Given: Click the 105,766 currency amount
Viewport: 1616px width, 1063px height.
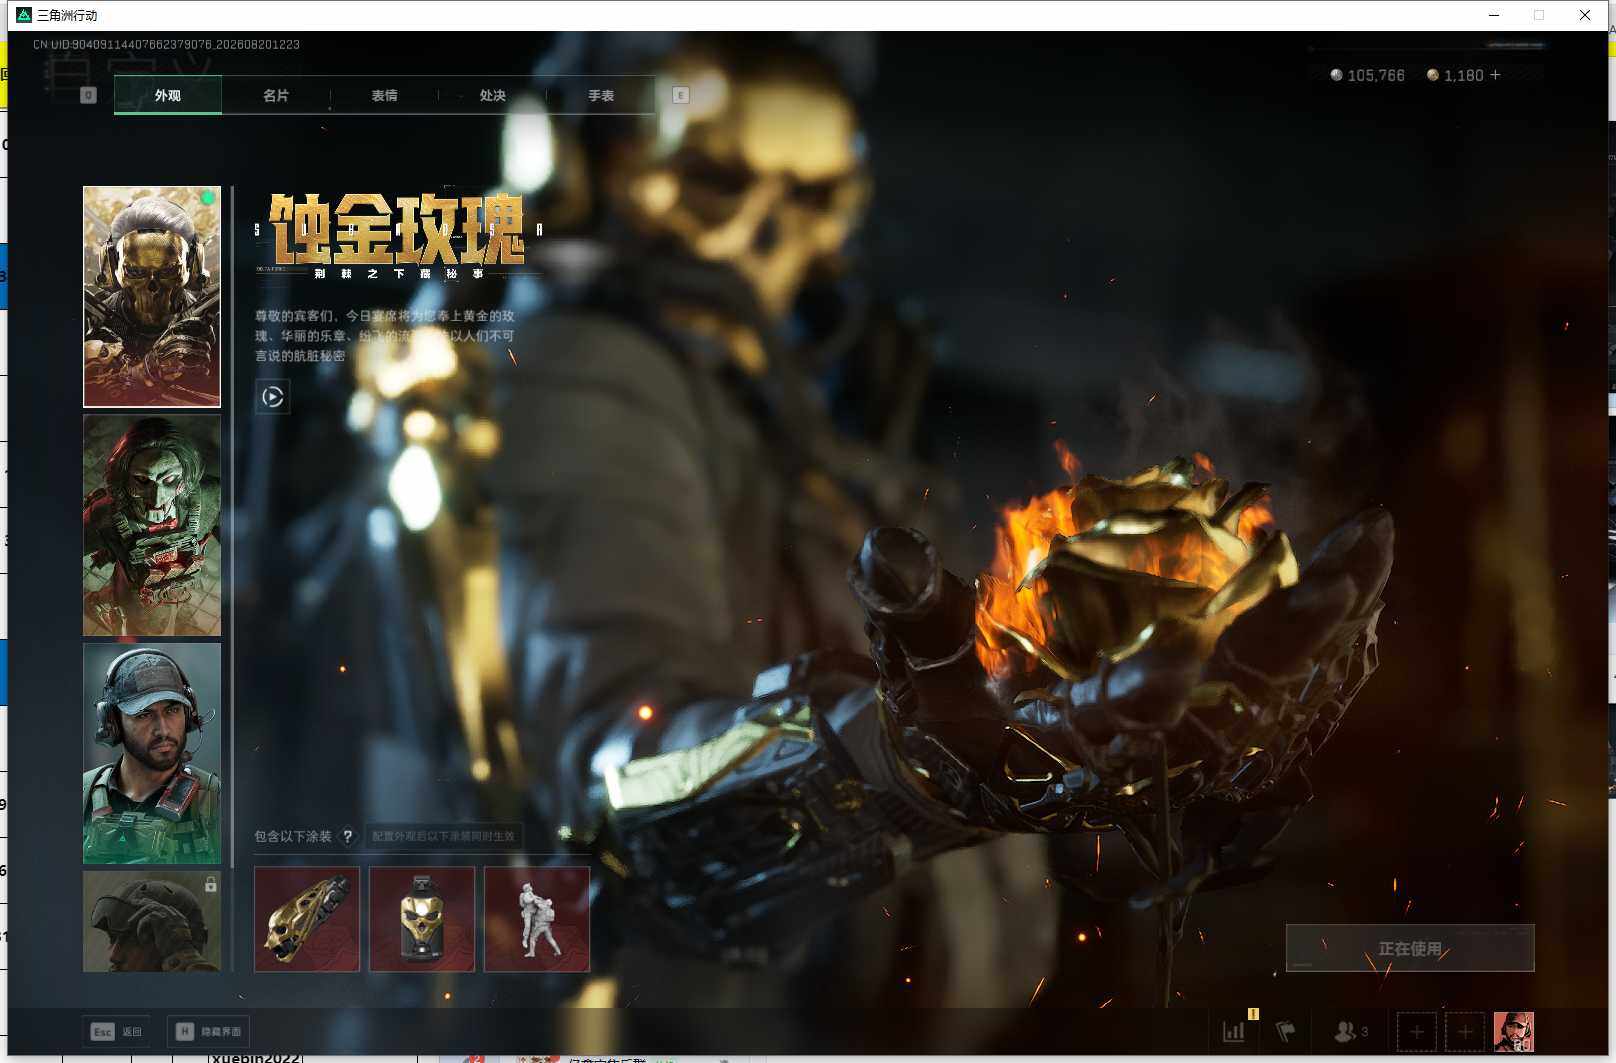Looking at the screenshot, I should point(1376,75).
